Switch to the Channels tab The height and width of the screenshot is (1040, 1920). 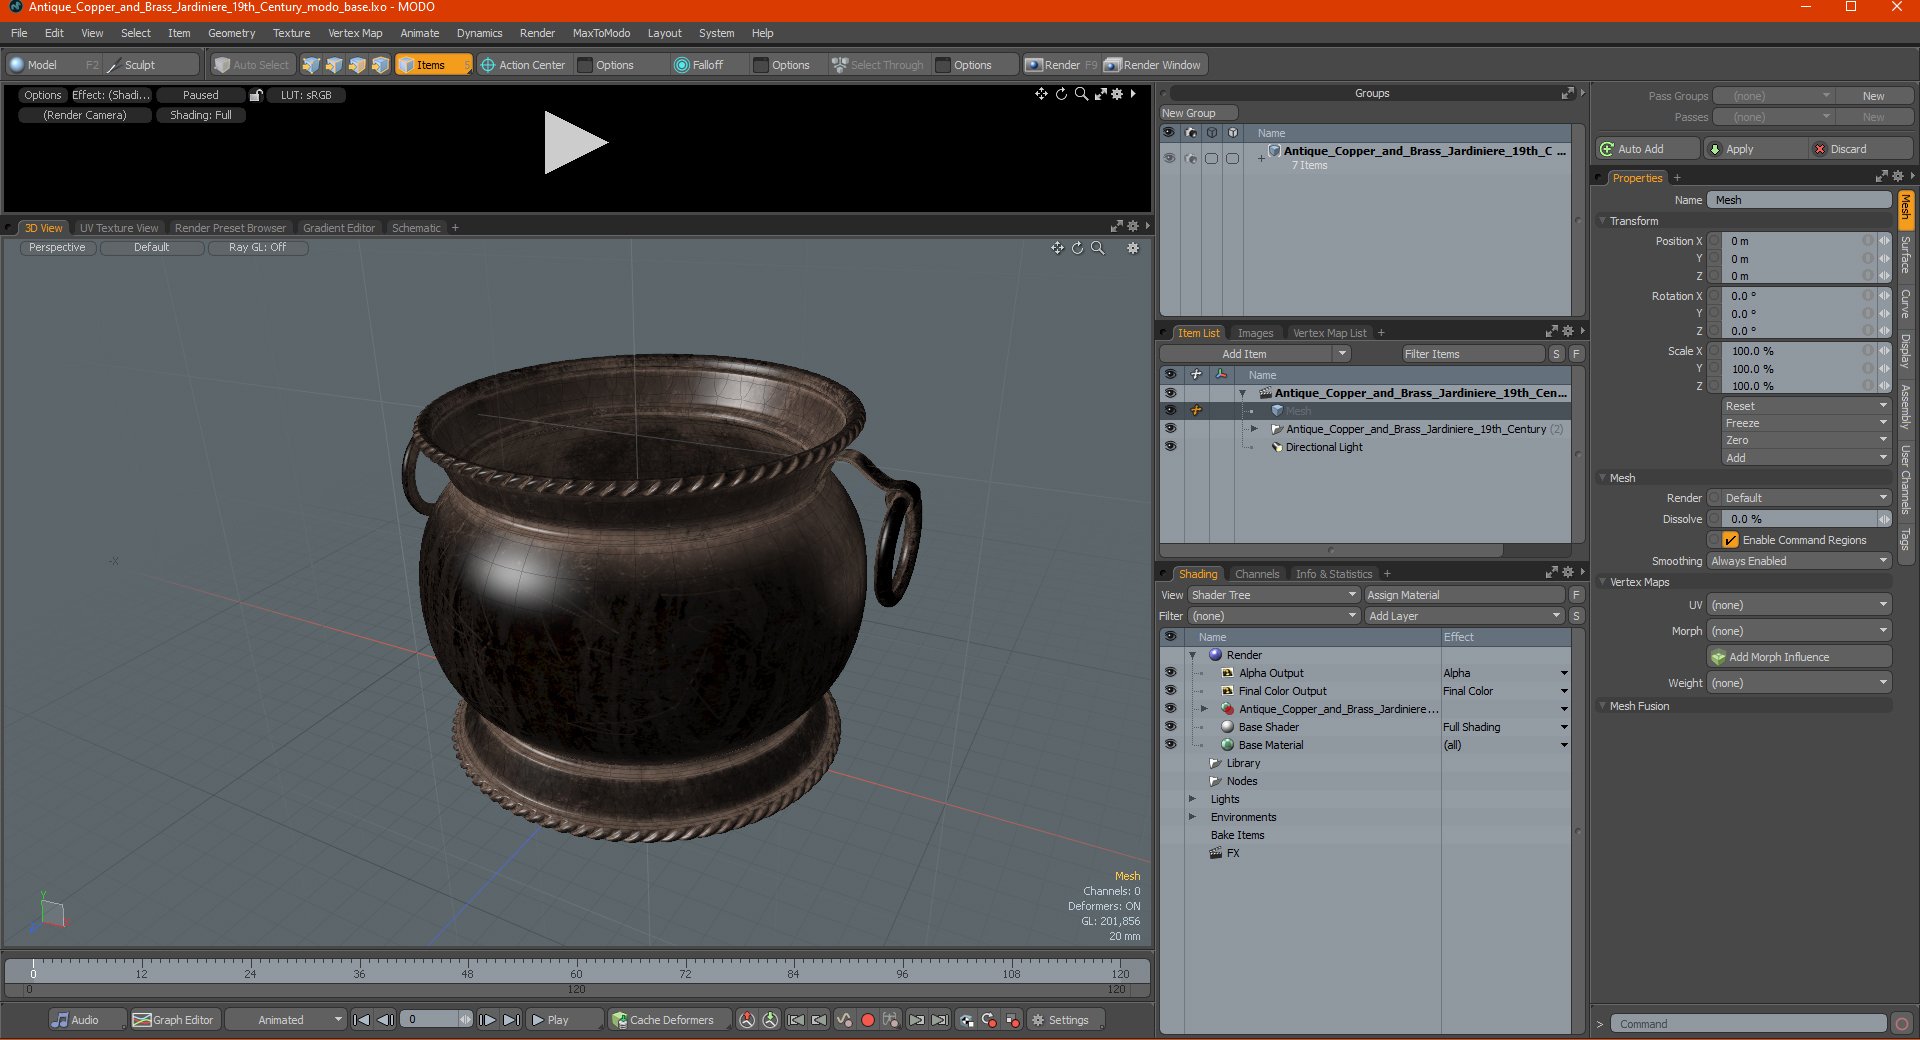coord(1257,574)
